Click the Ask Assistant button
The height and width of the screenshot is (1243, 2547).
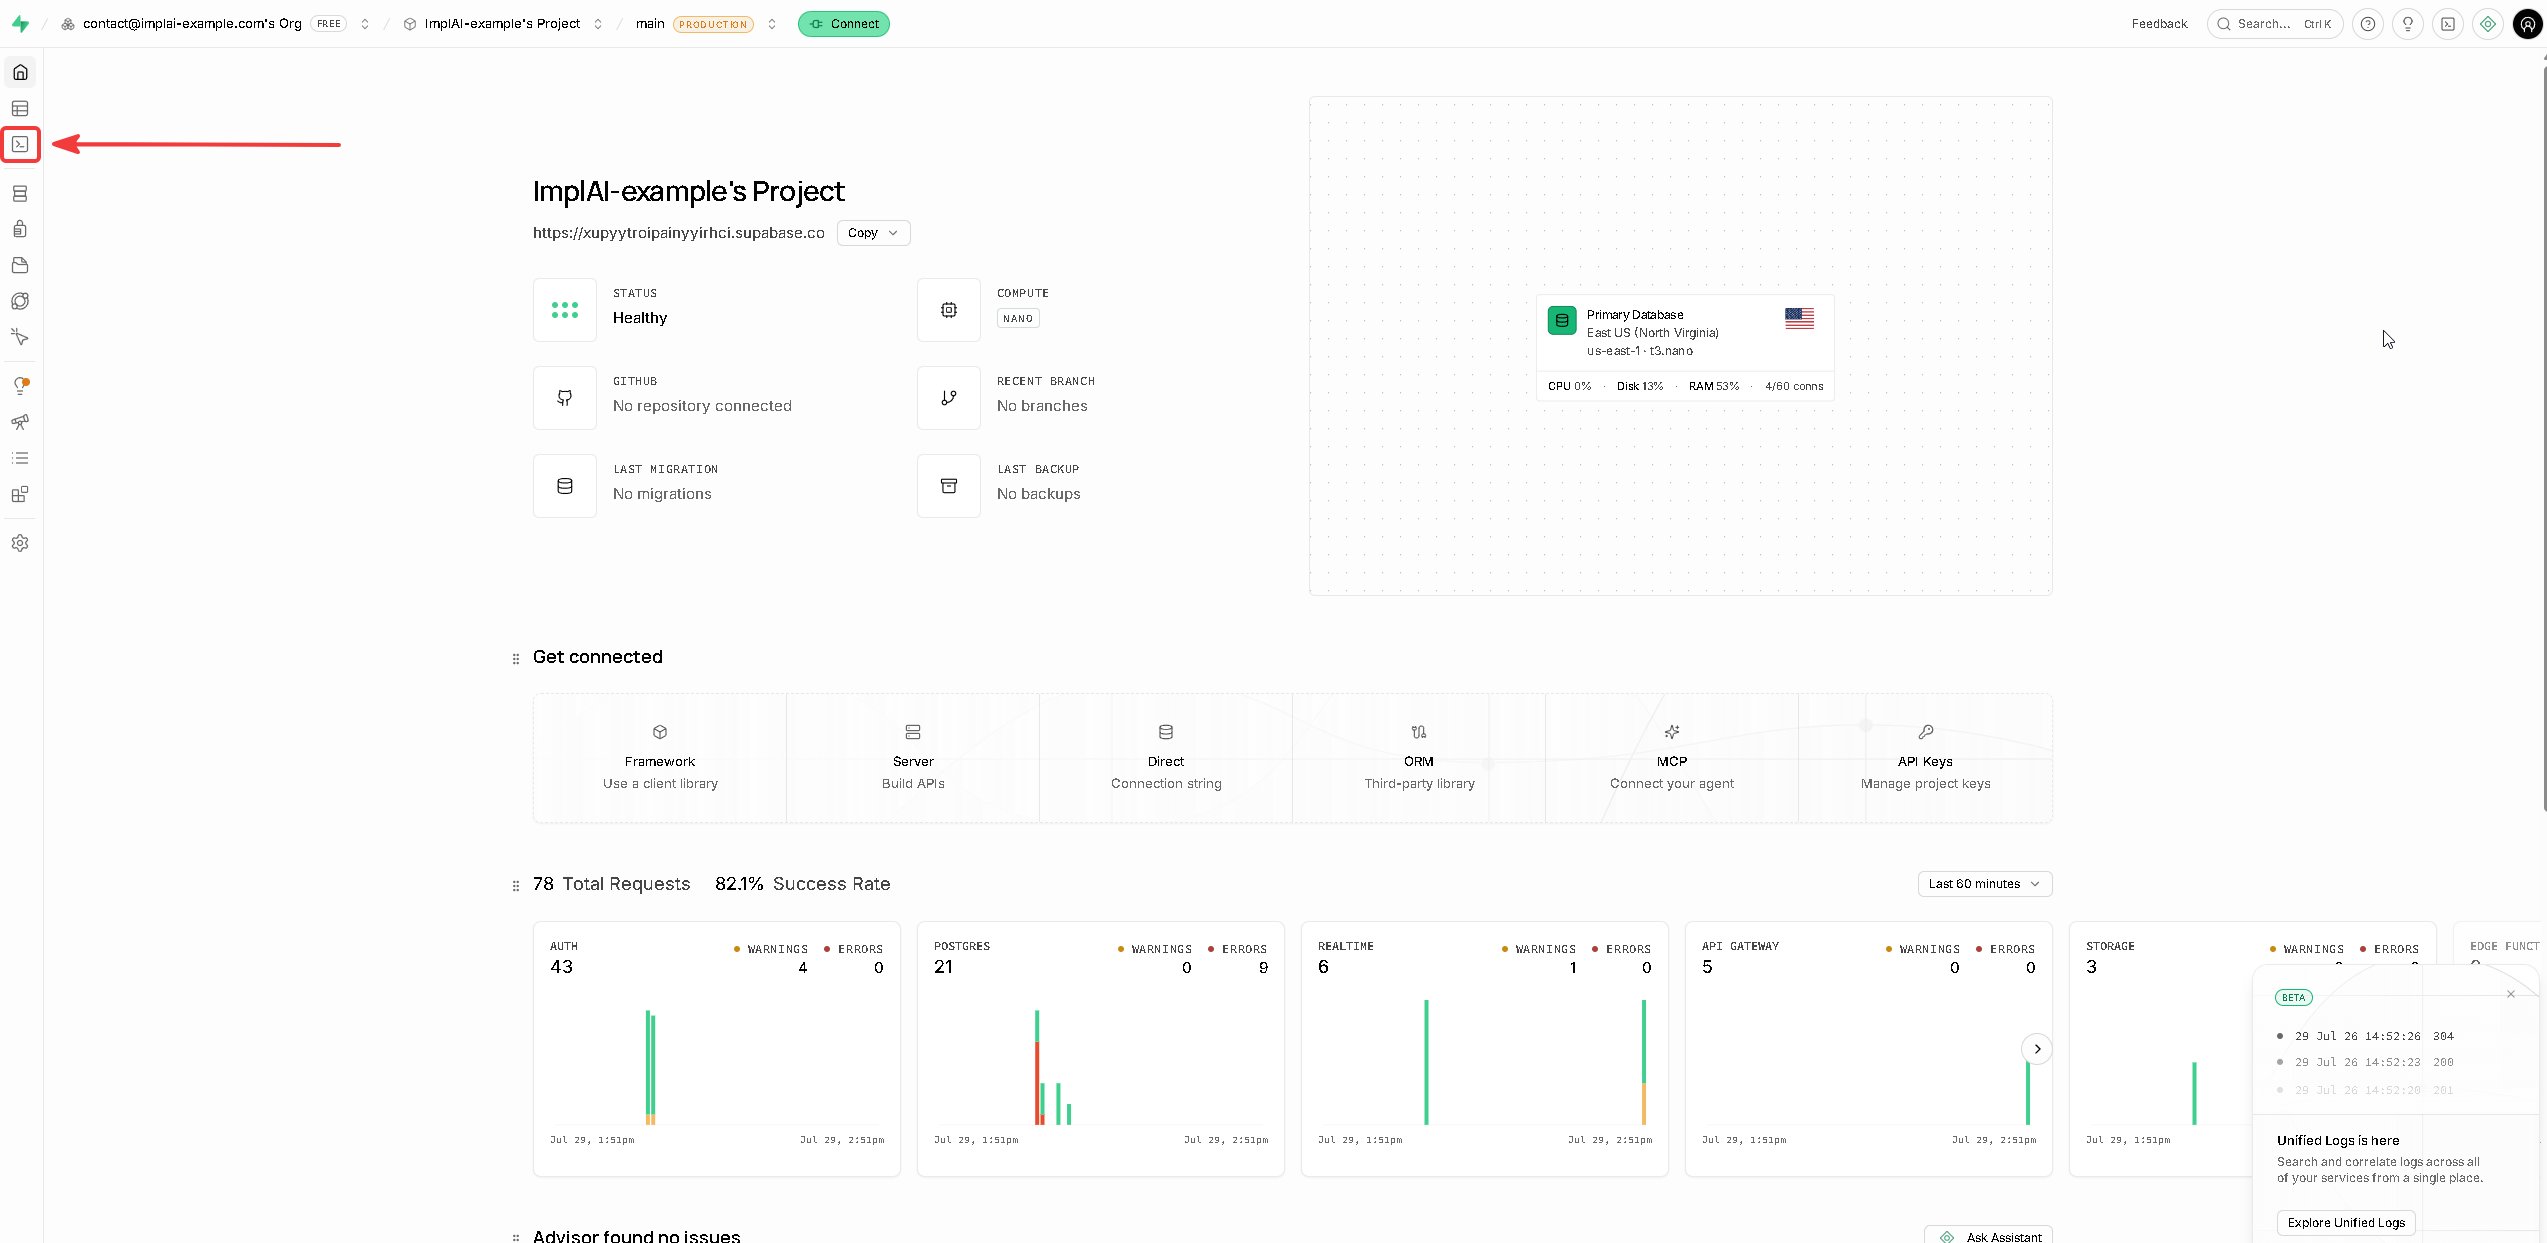[x=1988, y=1236]
